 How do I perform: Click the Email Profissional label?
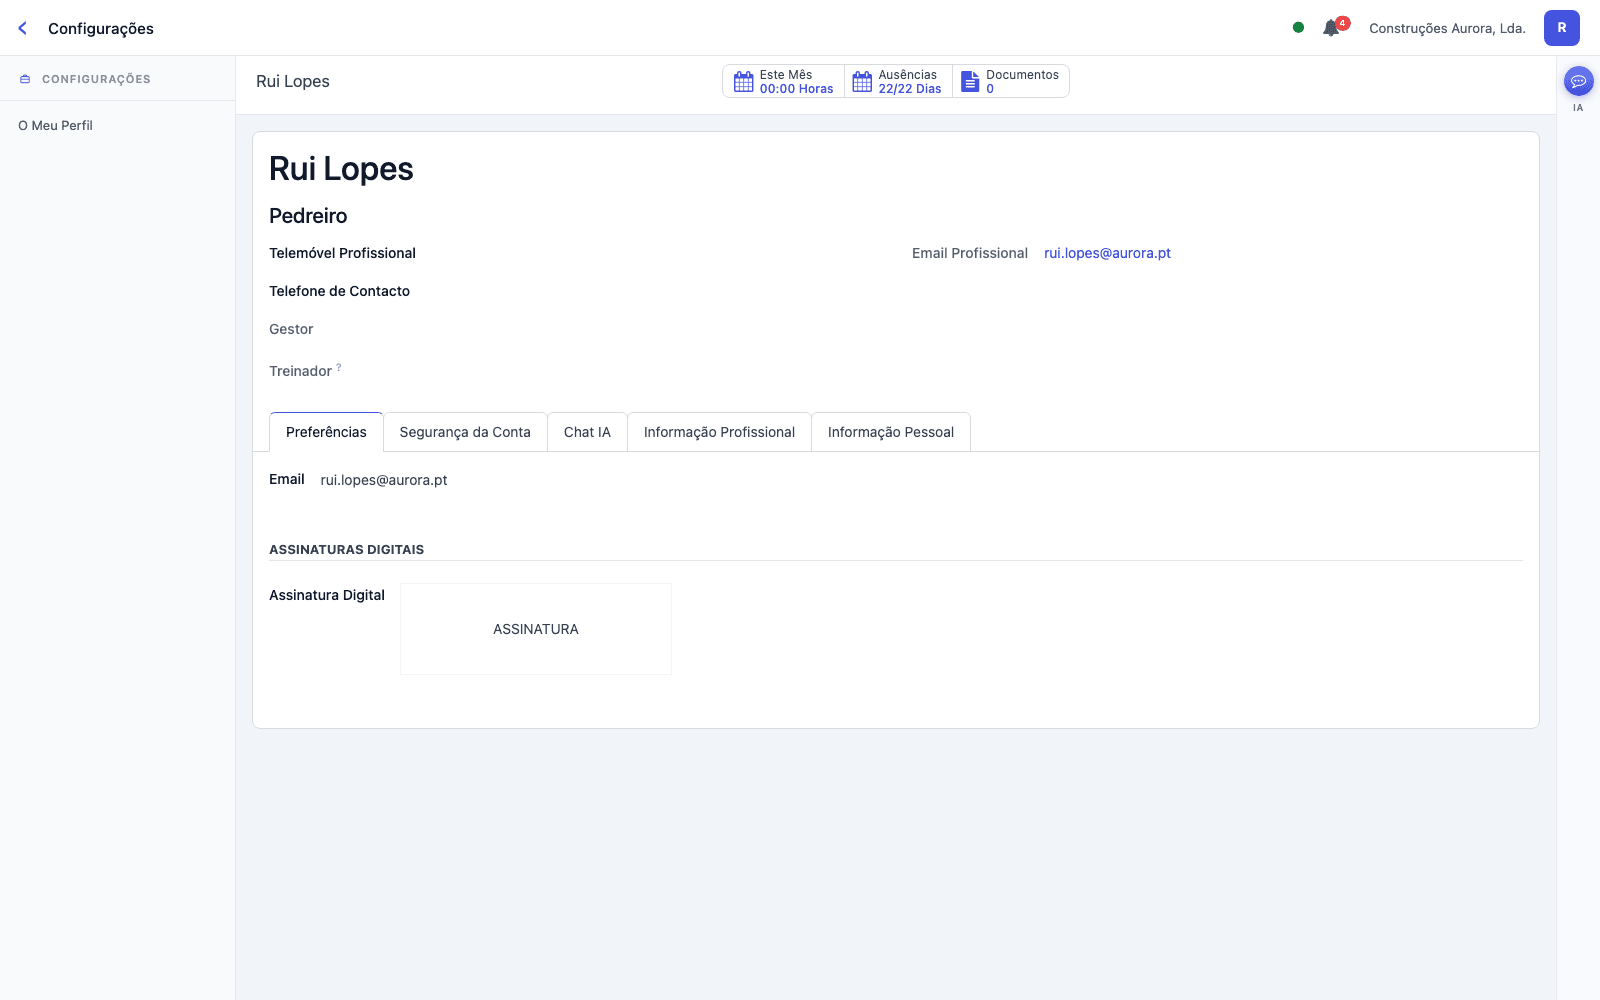pos(970,253)
